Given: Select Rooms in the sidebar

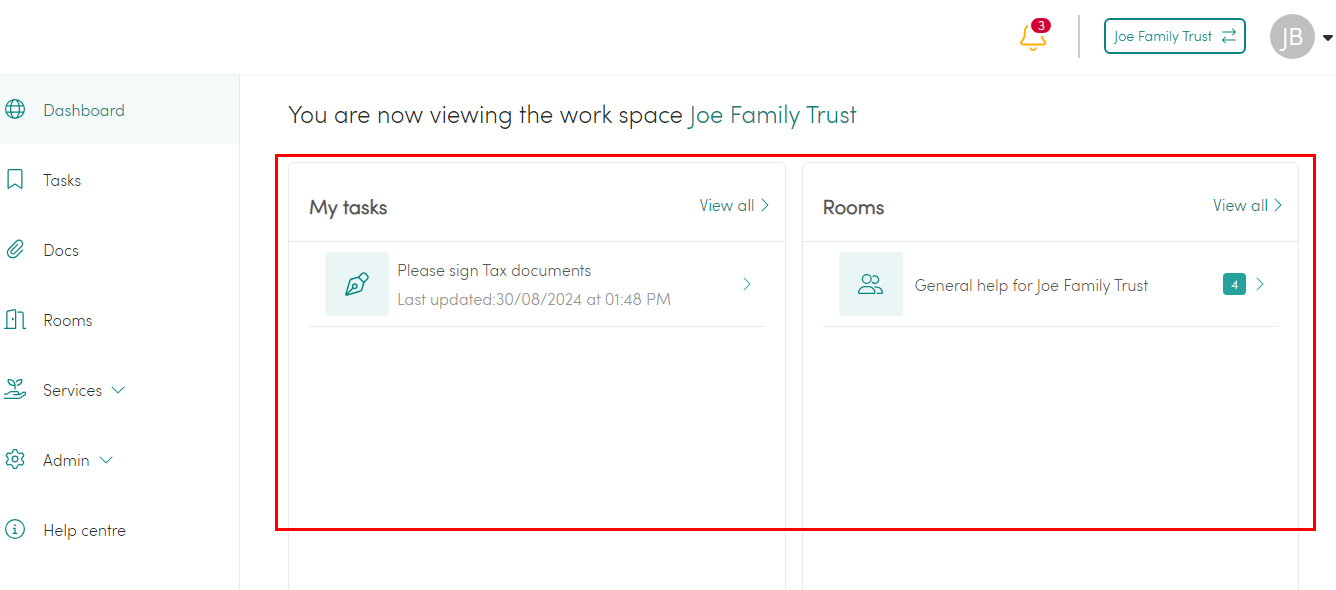Looking at the screenshot, I should click(68, 320).
